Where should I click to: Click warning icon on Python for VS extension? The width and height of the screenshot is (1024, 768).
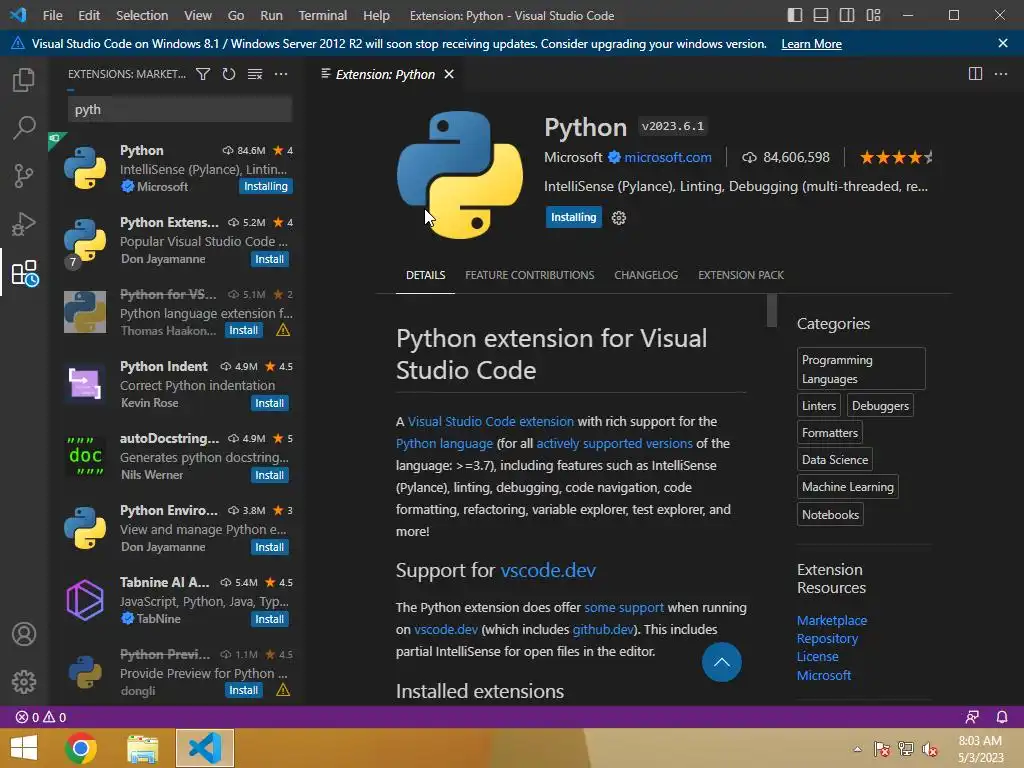pos(283,330)
